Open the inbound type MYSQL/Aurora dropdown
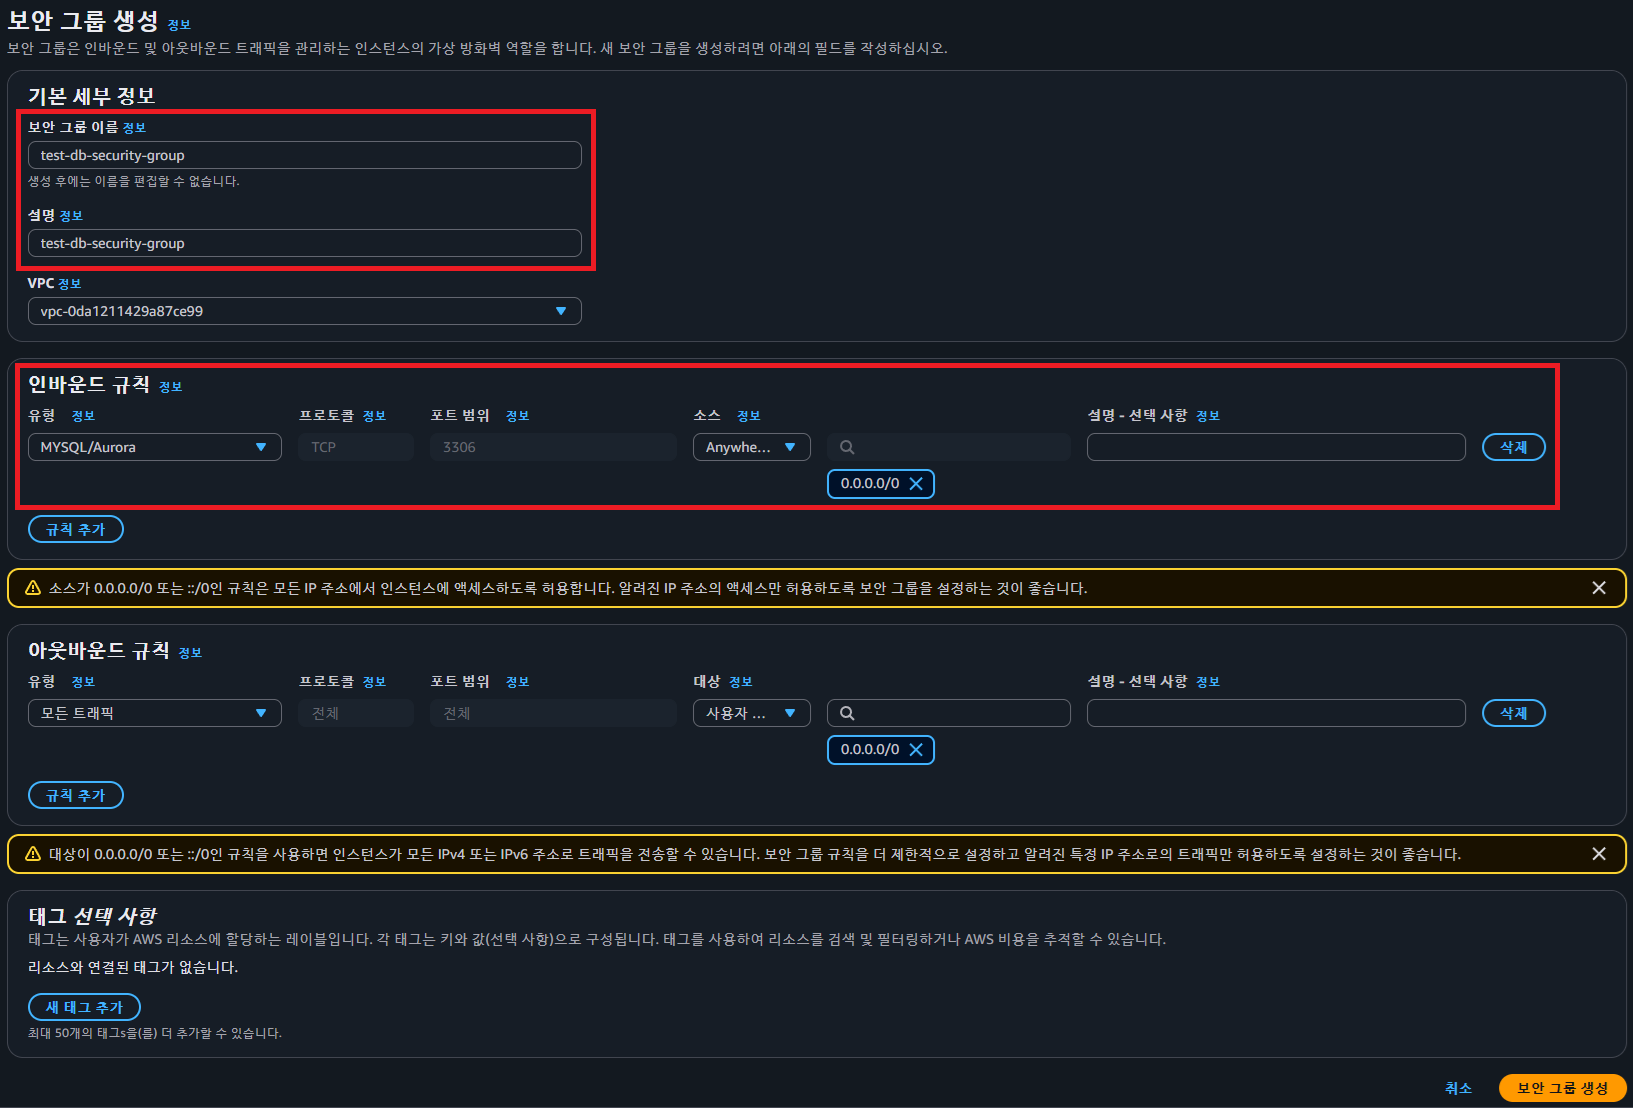The height and width of the screenshot is (1108, 1633). pos(155,447)
